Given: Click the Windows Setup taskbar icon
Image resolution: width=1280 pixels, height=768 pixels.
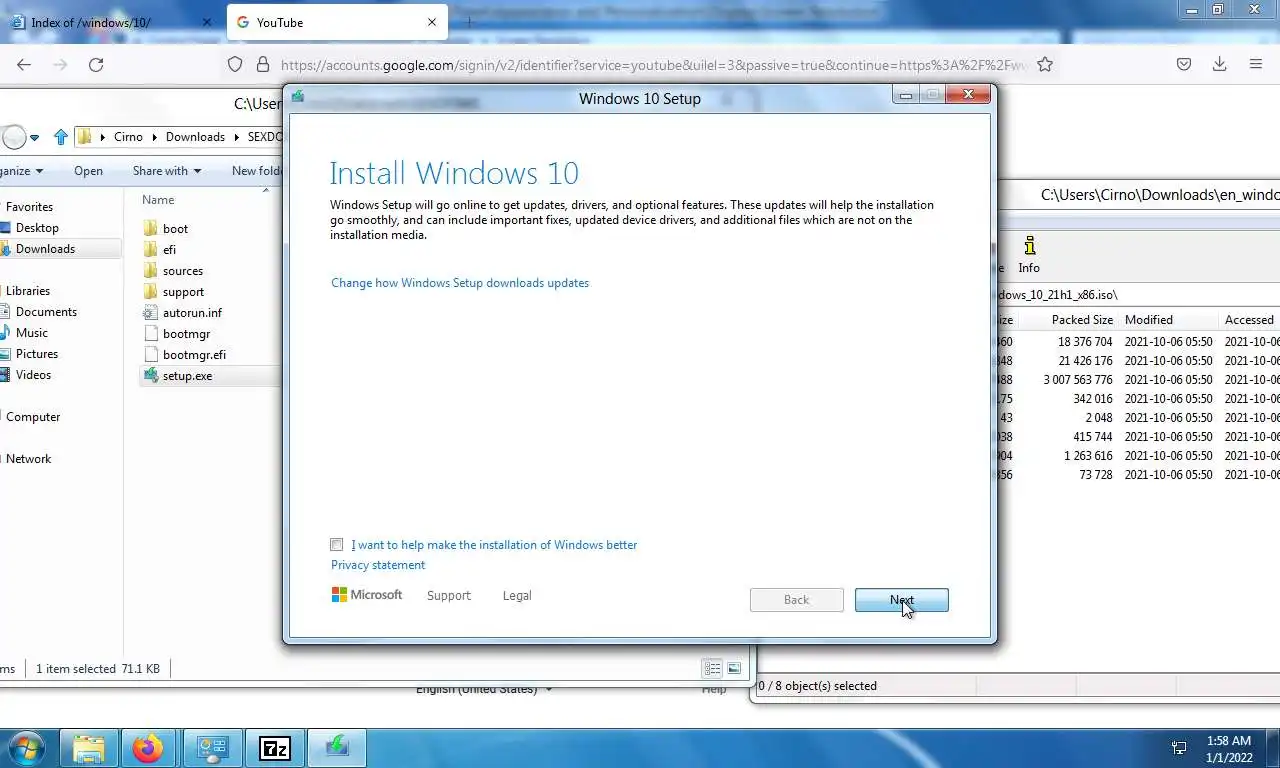Looking at the screenshot, I should point(337,748).
